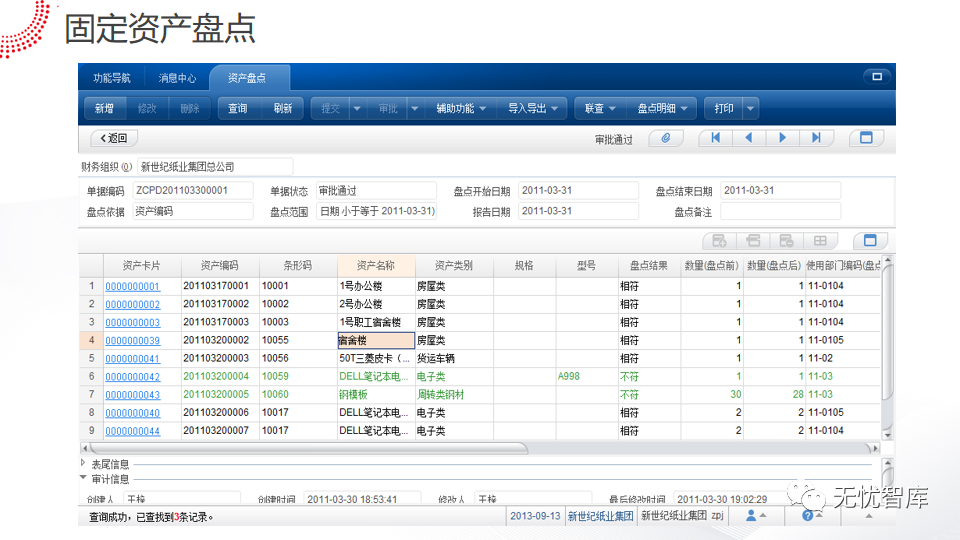
Task: Click the 查询 button
Action: coord(238,108)
